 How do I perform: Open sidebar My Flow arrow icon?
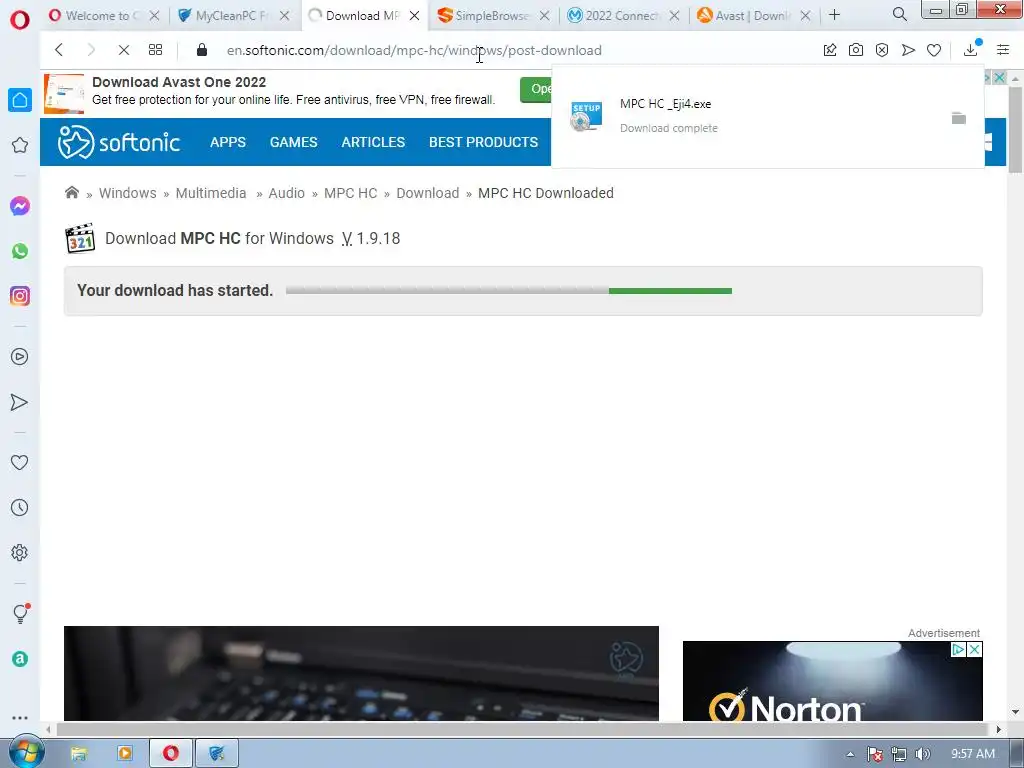click(x=20, y=402)
